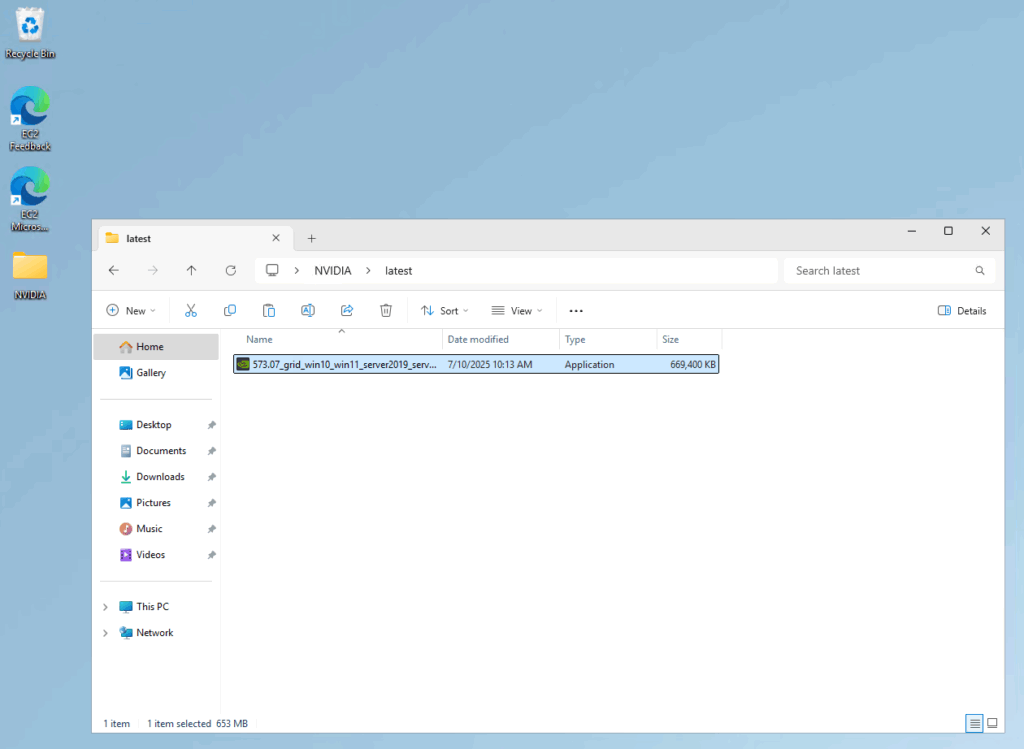Copy the selected file

click(x=230, y=311)
